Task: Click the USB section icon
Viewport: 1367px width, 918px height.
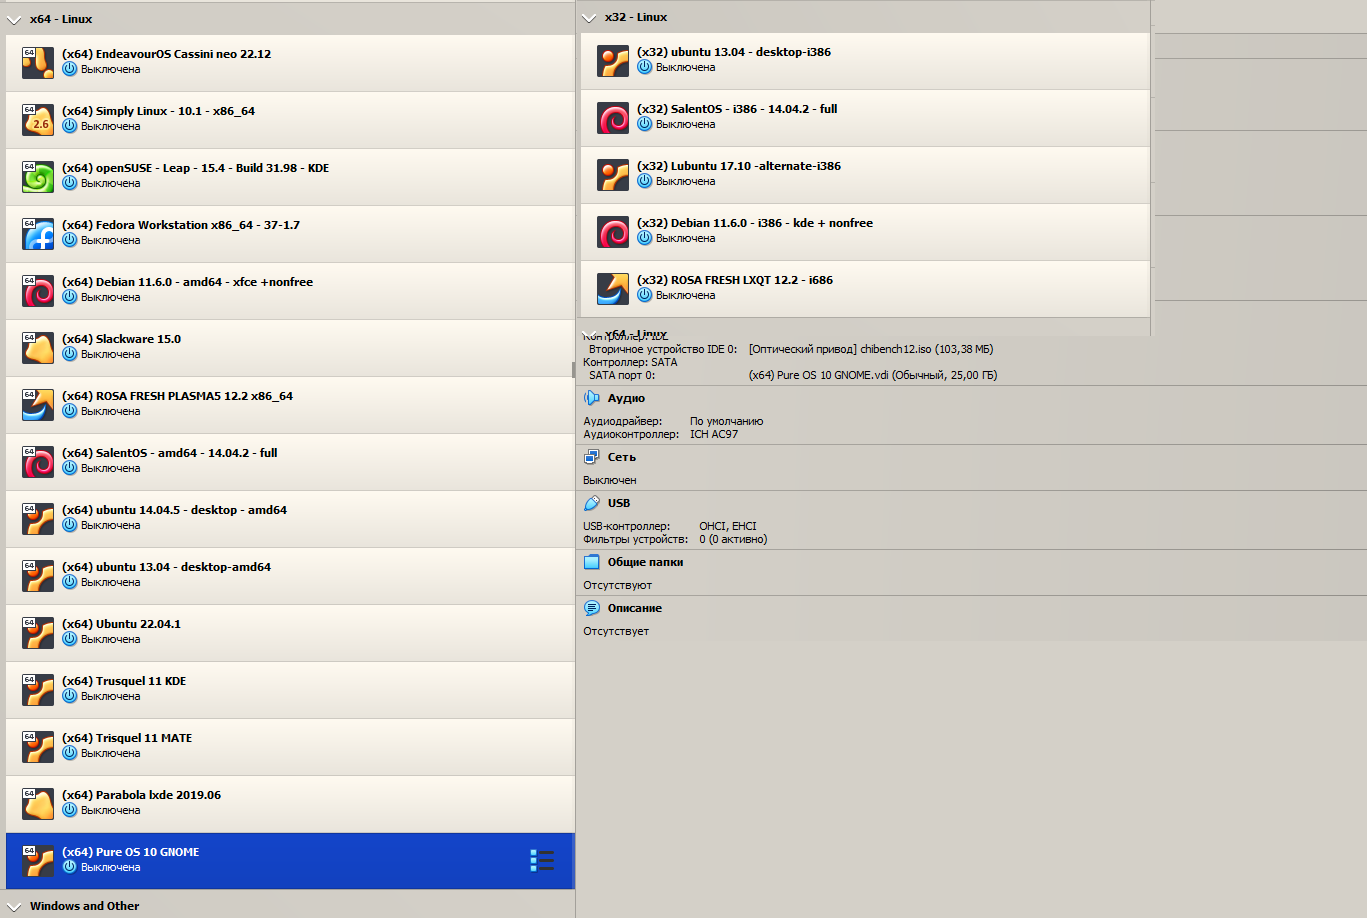Action: click(x=592, y=503)
